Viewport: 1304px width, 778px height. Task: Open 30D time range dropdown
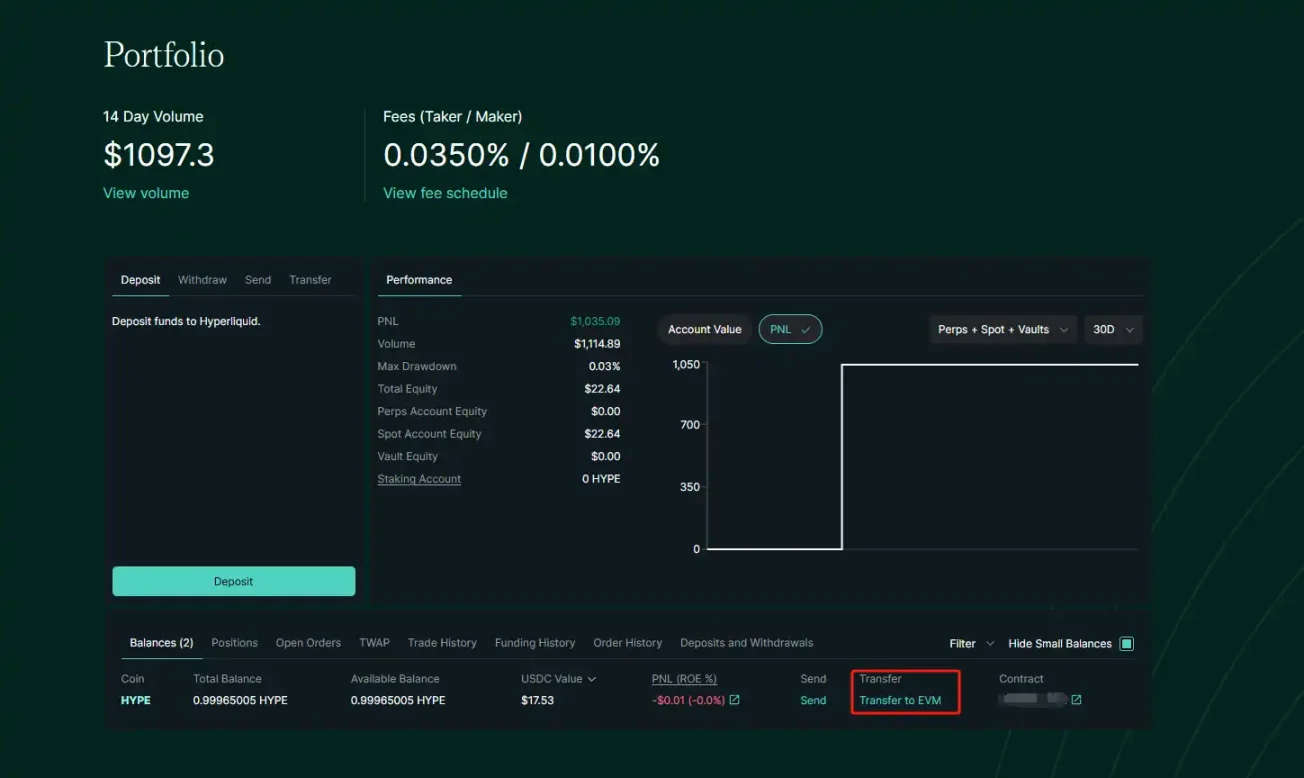pos(1113,330)
